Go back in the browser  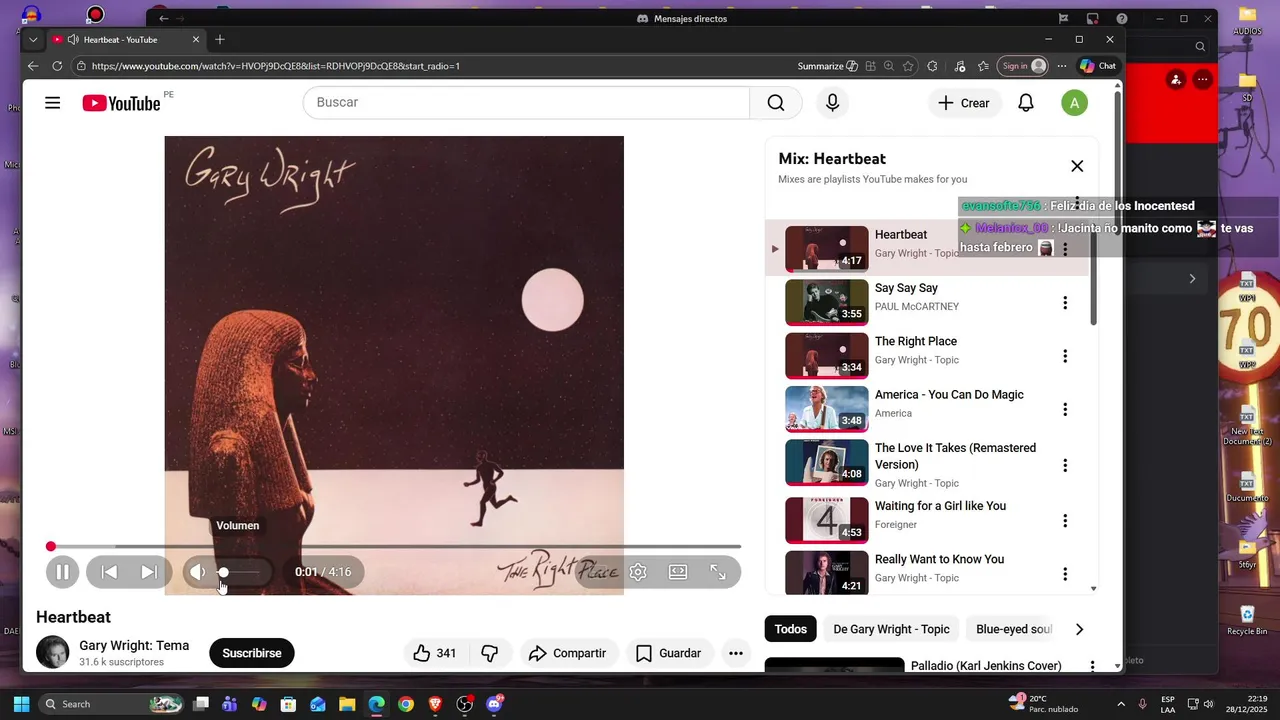tap(33, 66)
